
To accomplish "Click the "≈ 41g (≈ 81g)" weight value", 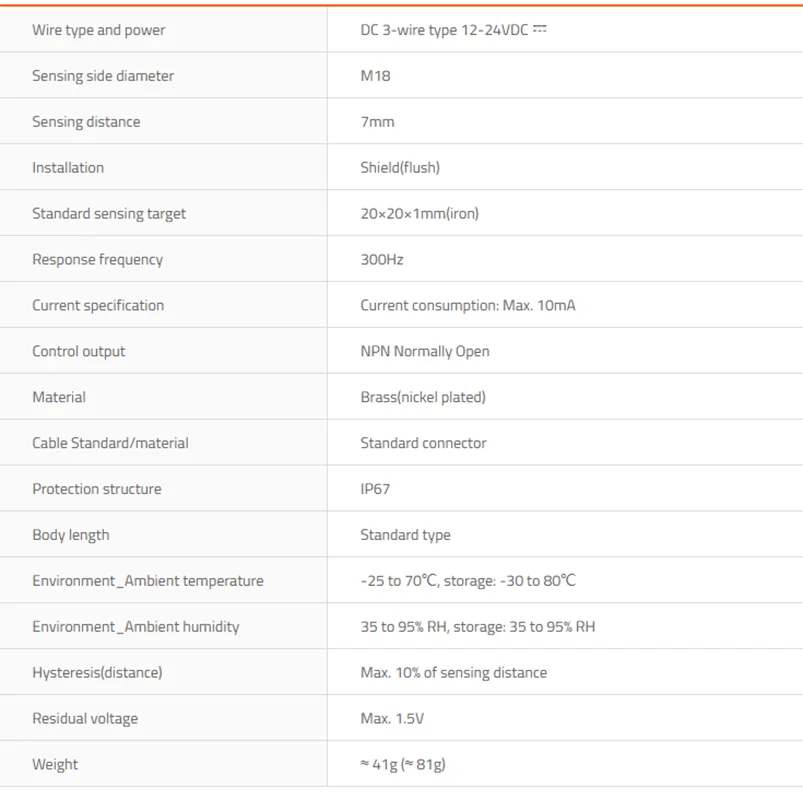I will (403, 765).
